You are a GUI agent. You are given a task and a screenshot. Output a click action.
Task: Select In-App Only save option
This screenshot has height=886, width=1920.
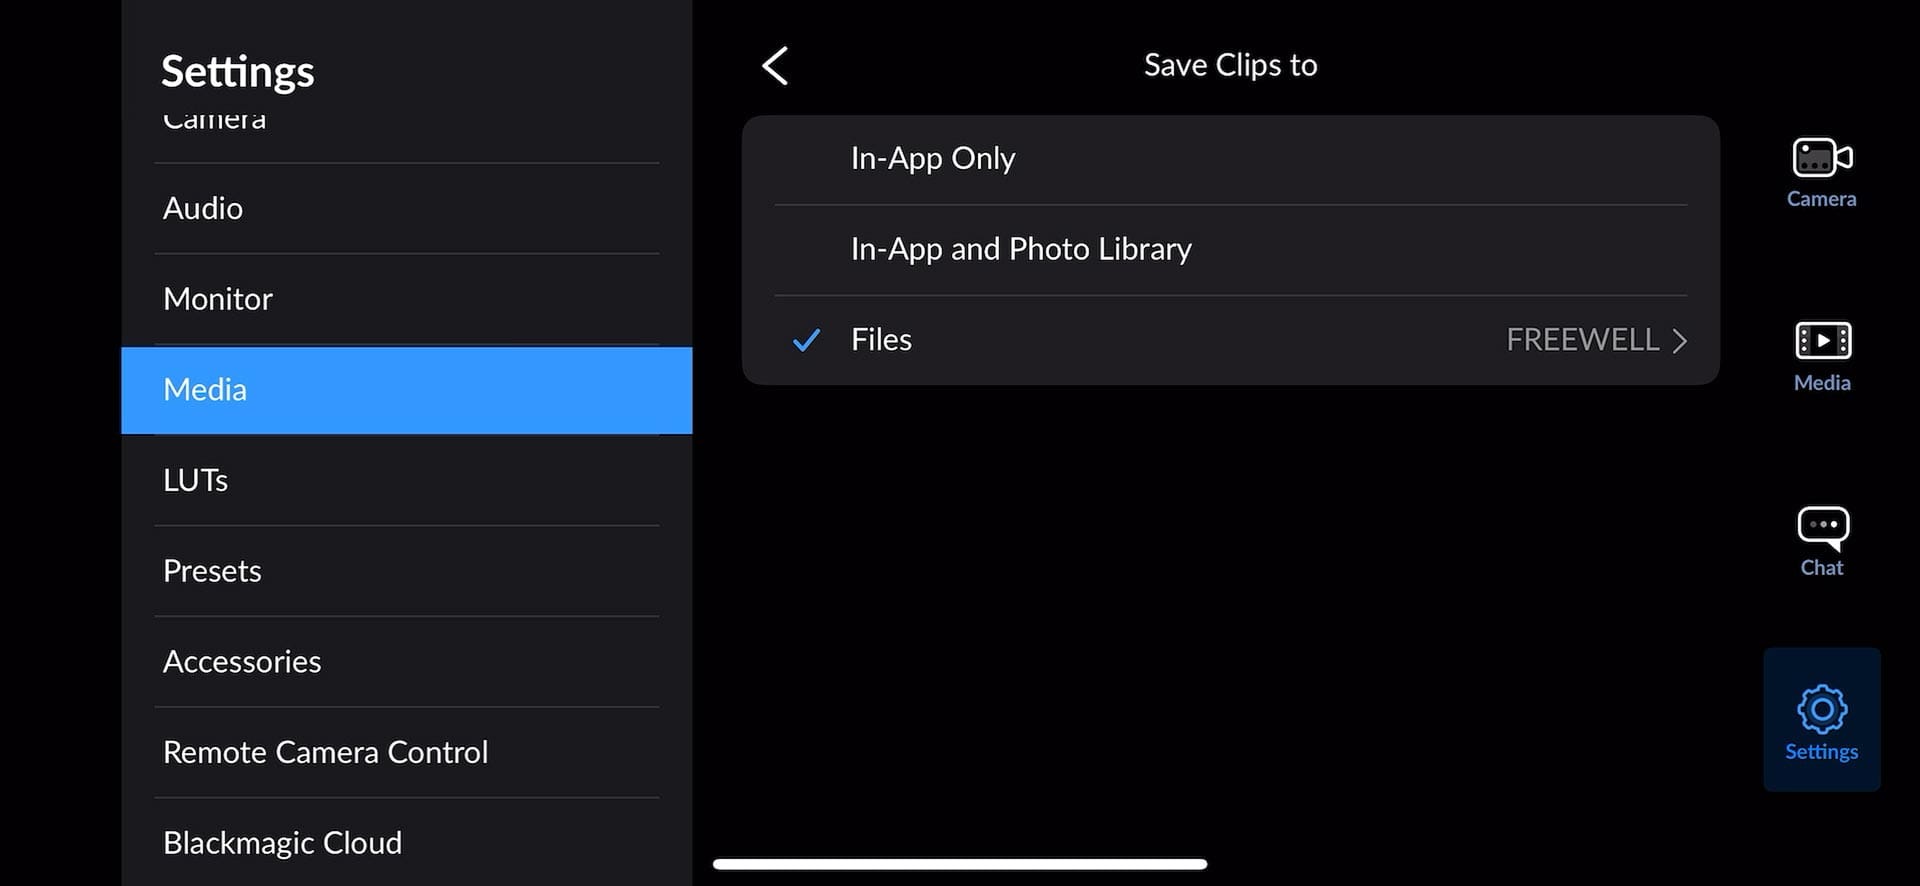point(932,158)
